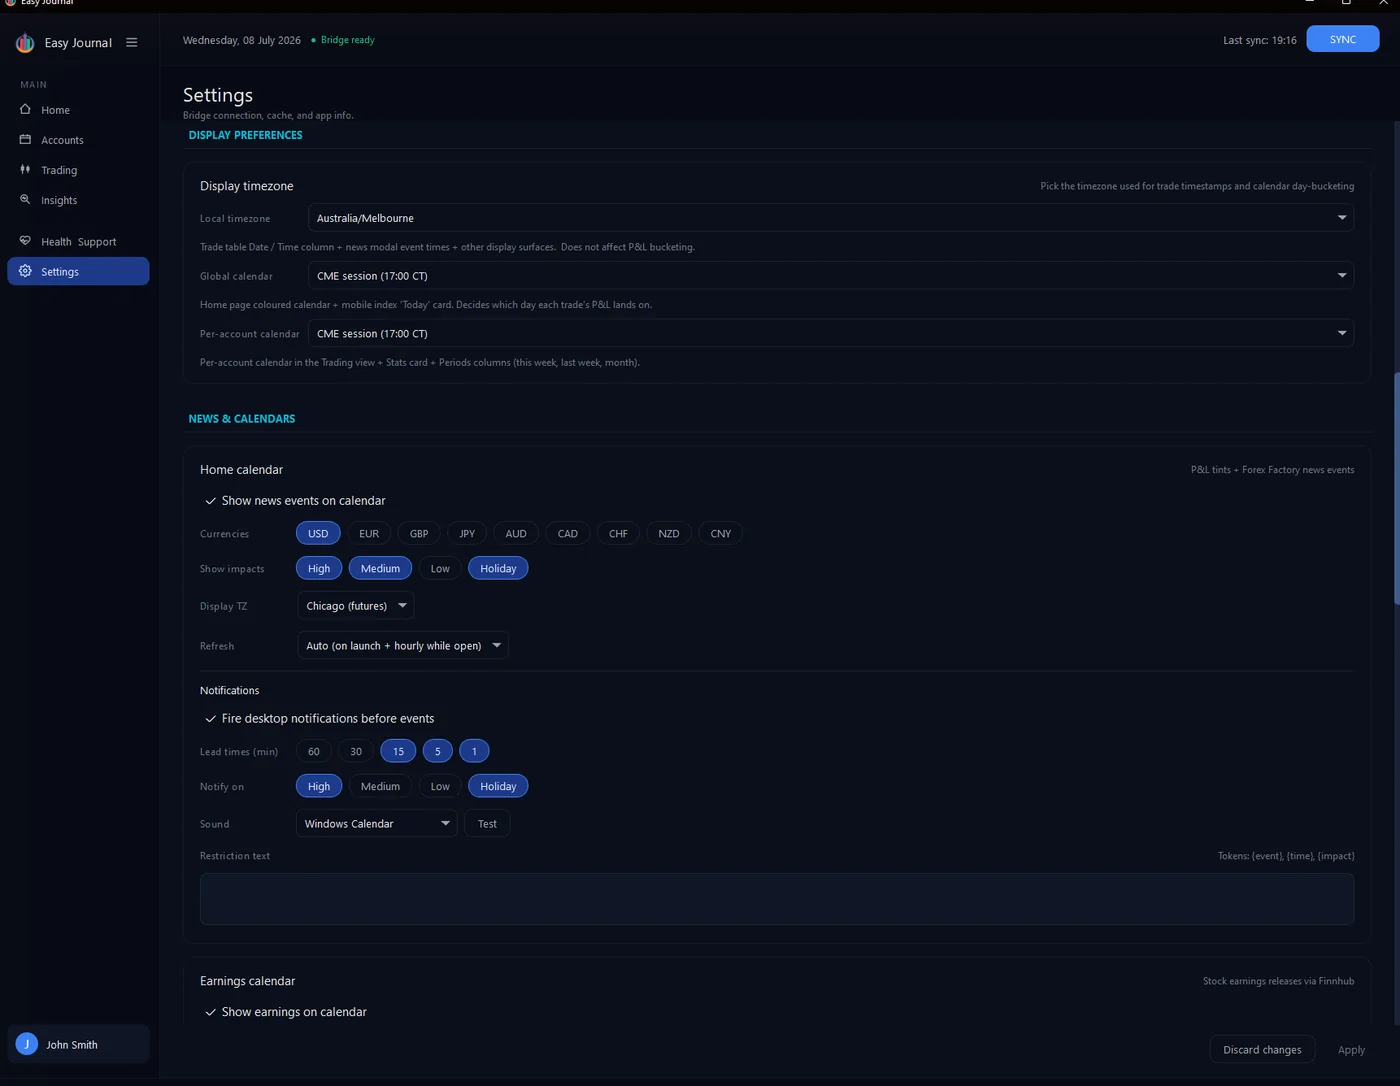The height and width of the screenshot is (1086, 1400).
Task: Toggle Show news events on calendar
Action: [294, 500]
